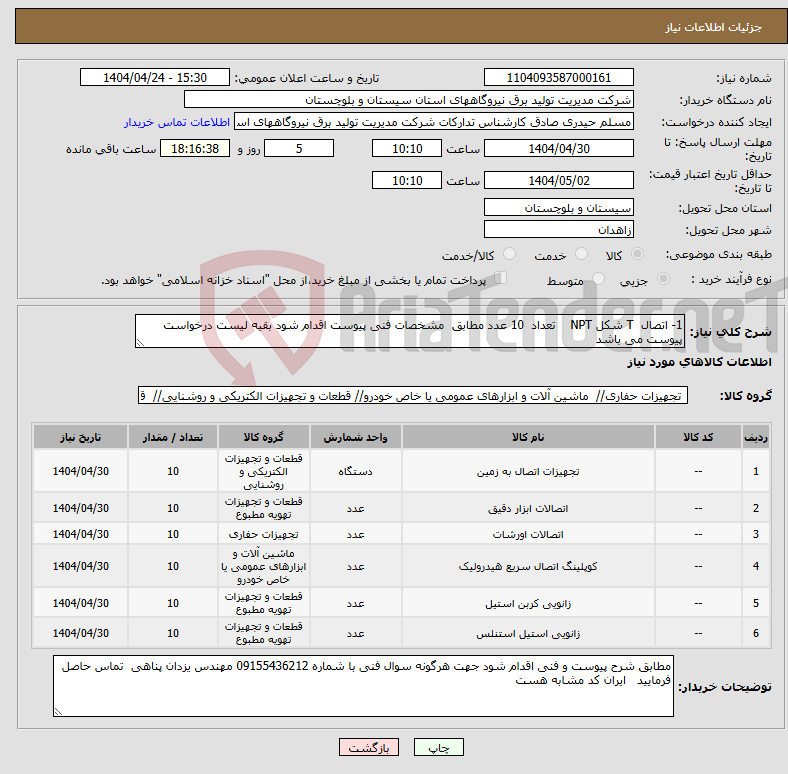Open the اطلاعات تماس خریدار link
Image resolution: width=788 pixels, height=774 pixels.
pos(177,122)
